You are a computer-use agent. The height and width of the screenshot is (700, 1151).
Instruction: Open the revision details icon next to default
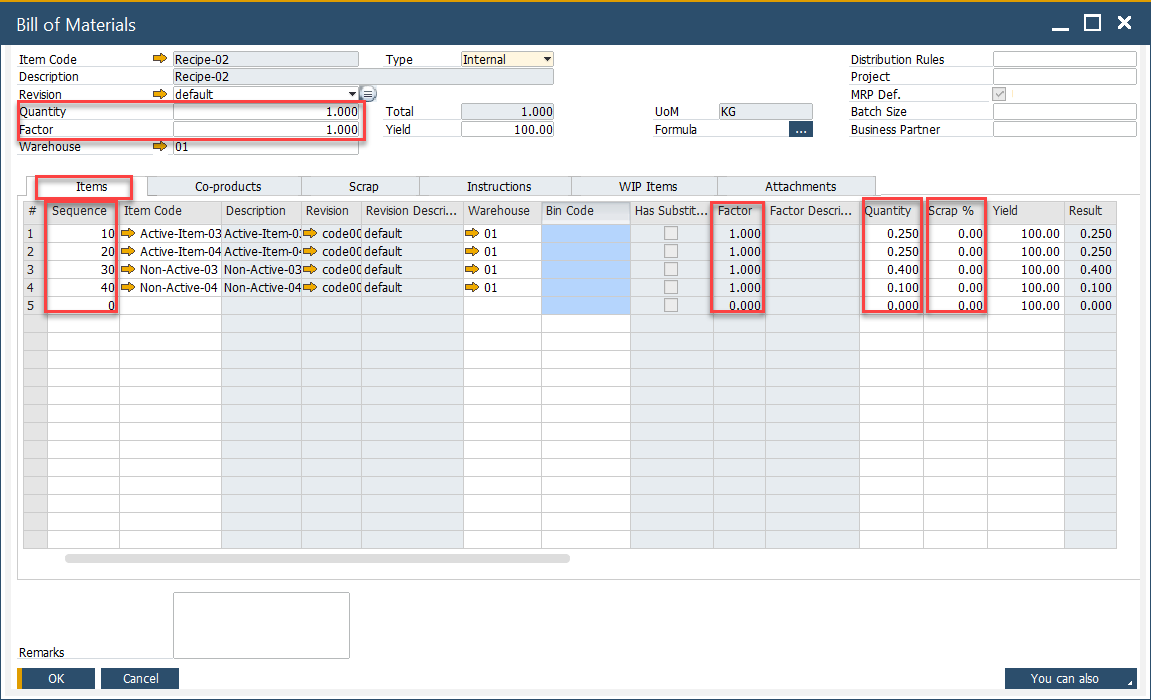368,94
